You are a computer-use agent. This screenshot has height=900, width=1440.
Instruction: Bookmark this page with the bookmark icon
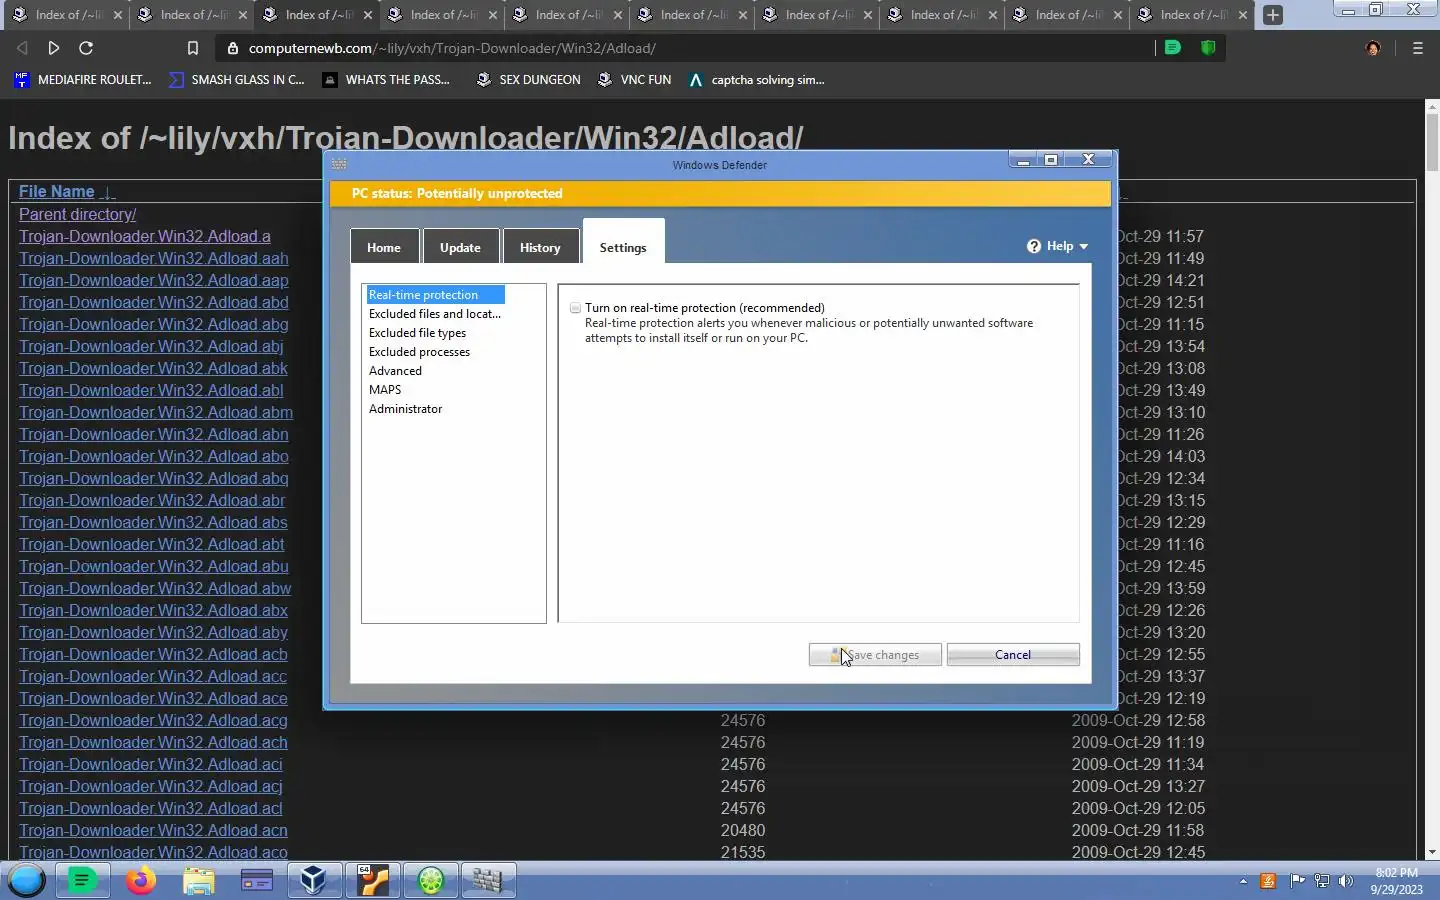193,48
